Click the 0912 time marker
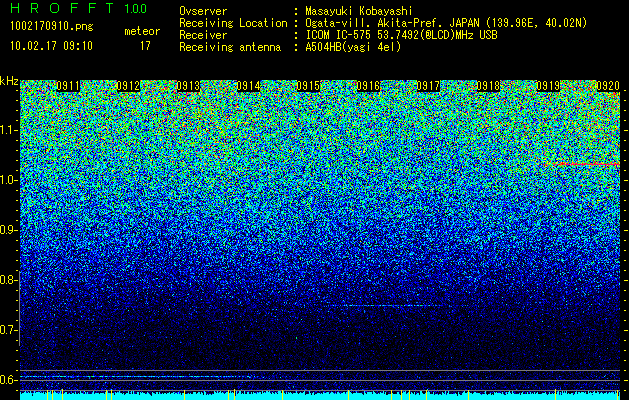 pyautogui.click(x=128, y=86)
